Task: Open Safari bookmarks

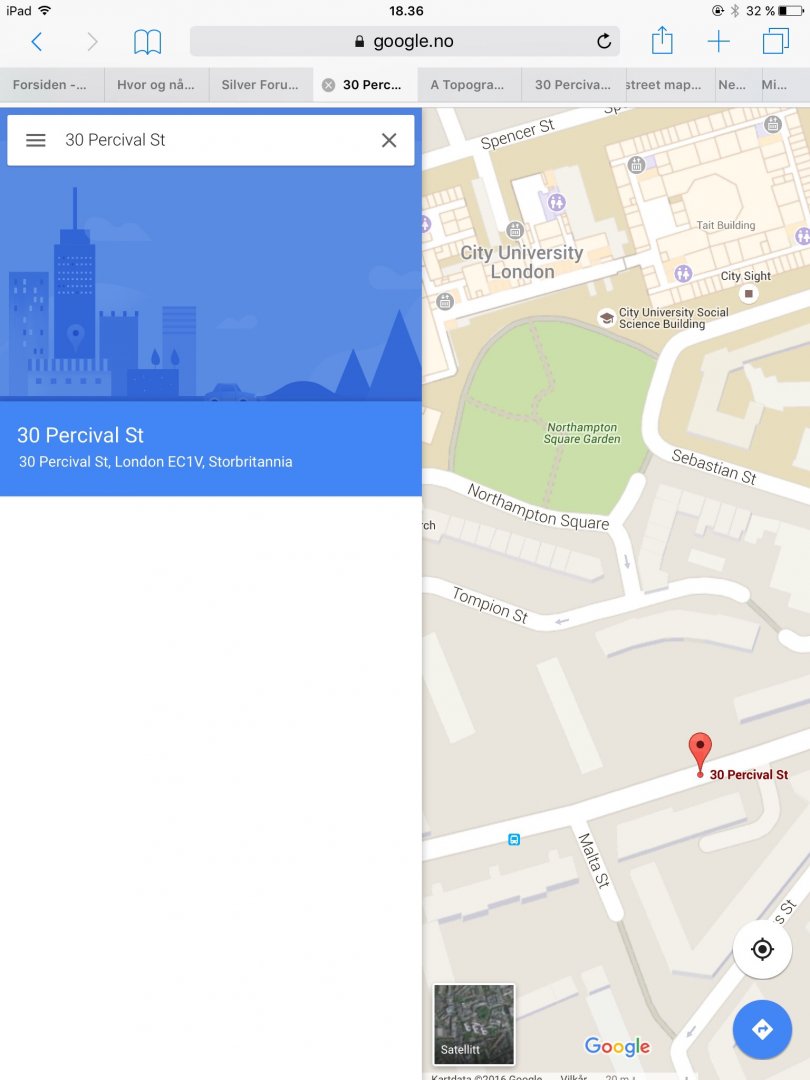Action: (x=147, y=42)
